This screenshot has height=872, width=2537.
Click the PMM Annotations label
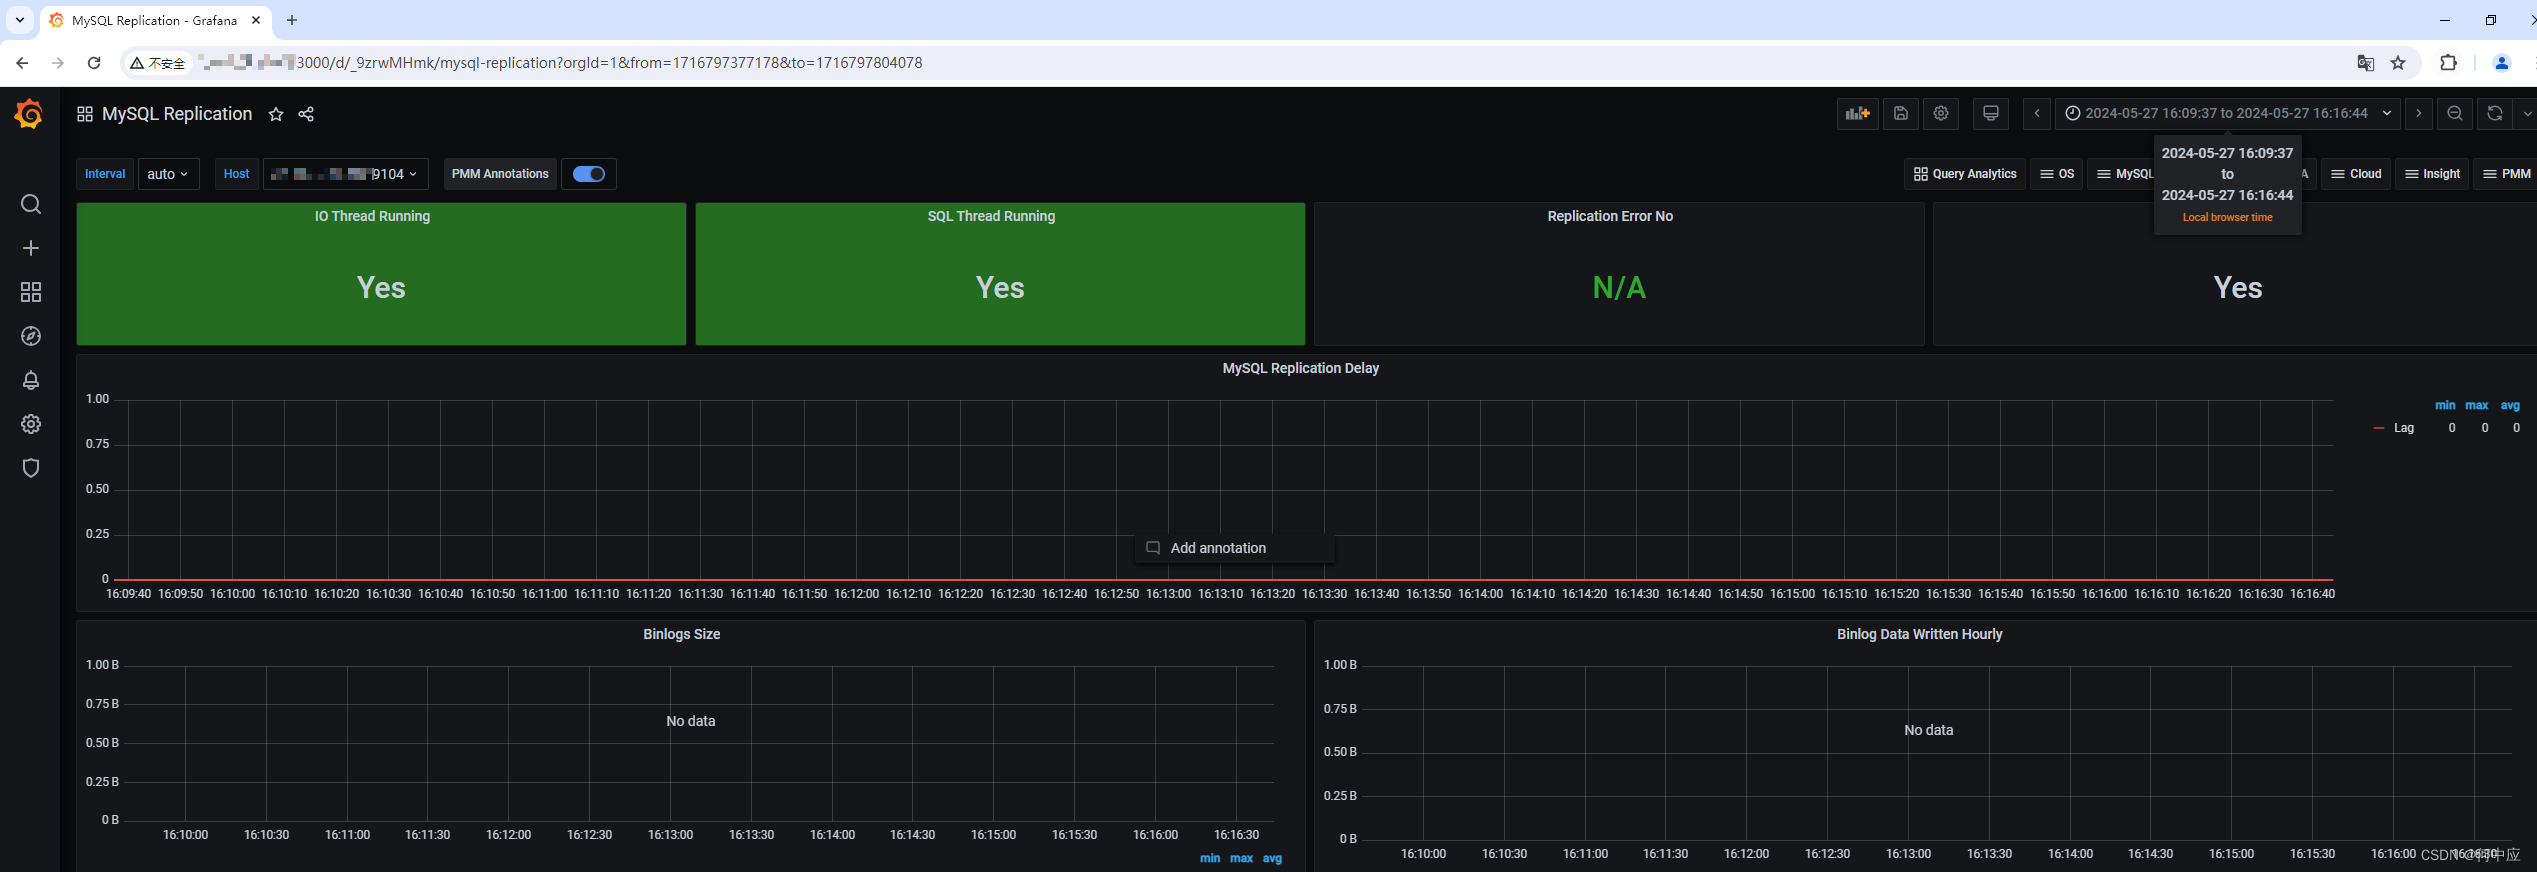pos(500,174)
